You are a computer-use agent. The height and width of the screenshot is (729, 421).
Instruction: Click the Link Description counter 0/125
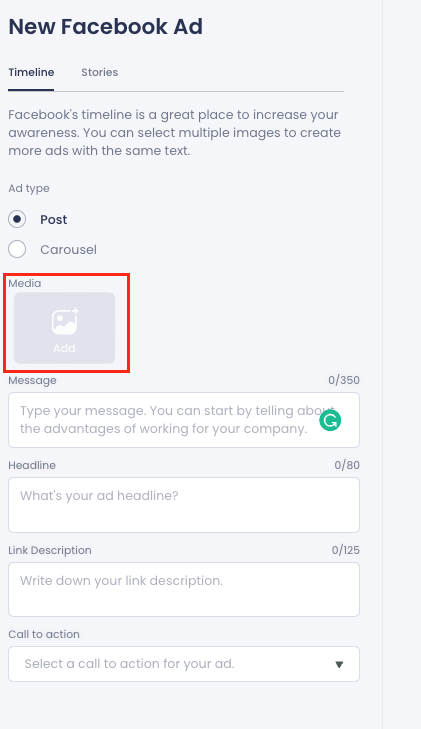[x=346, y=550]
